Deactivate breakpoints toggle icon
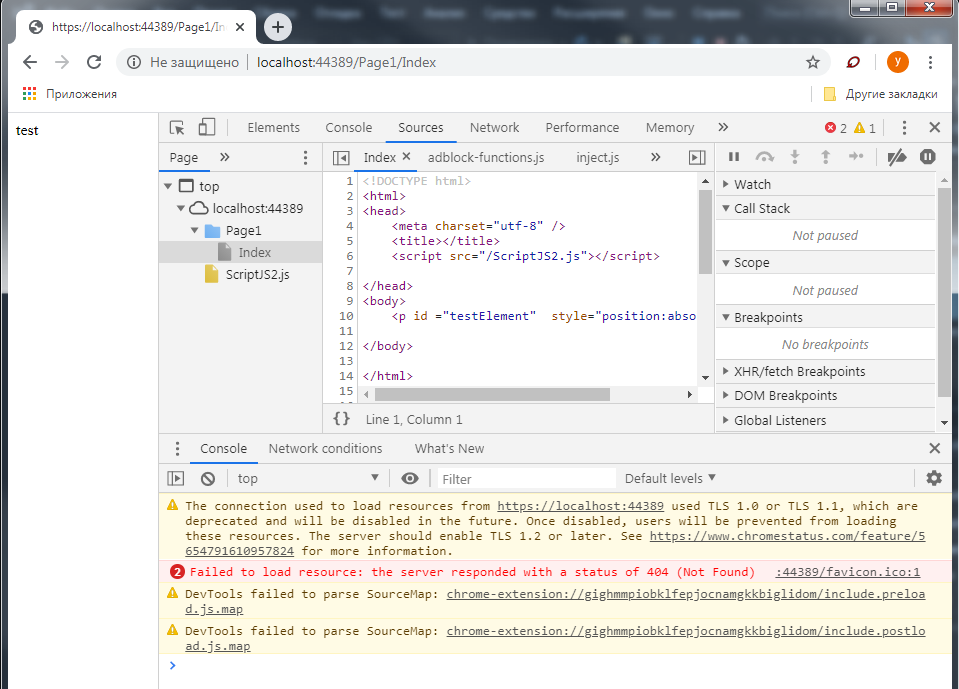 [x=897, y=157]
